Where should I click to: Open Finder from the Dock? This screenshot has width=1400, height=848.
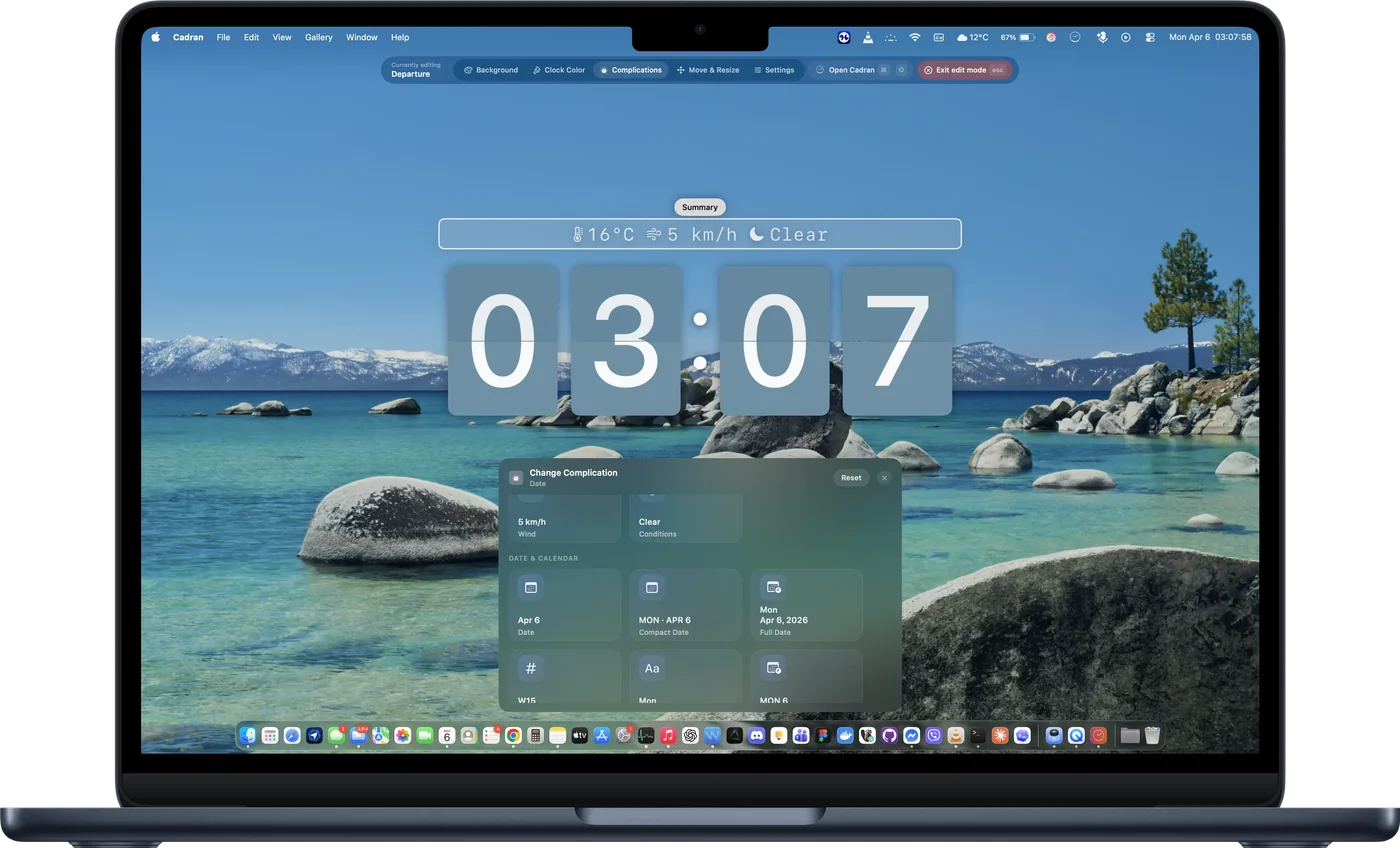click(x=248, y=735)
